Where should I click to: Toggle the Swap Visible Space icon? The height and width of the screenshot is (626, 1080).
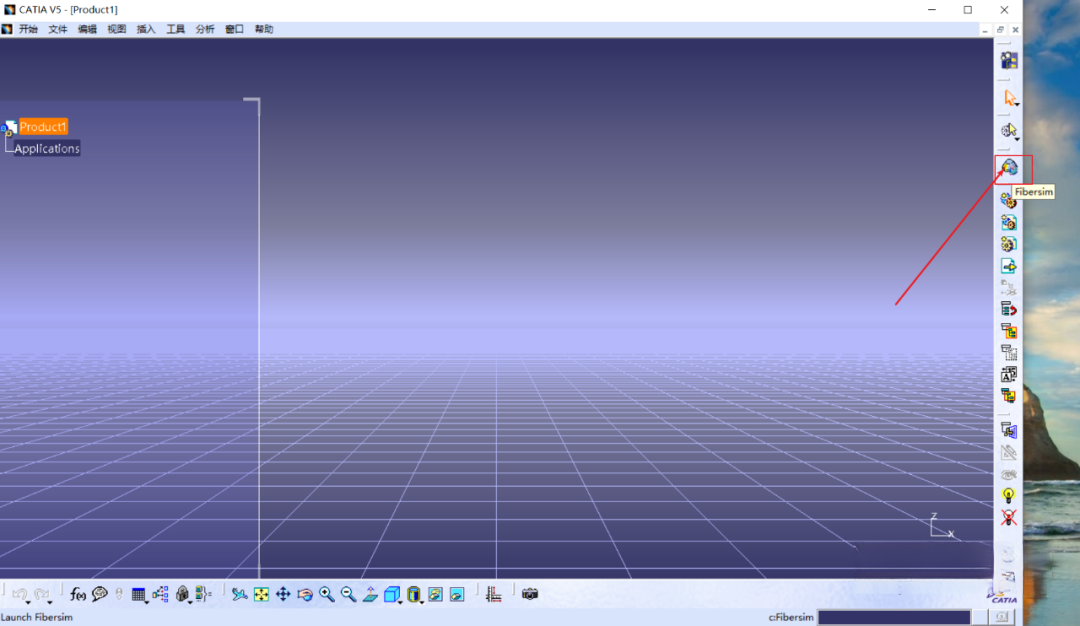(457, 594)
